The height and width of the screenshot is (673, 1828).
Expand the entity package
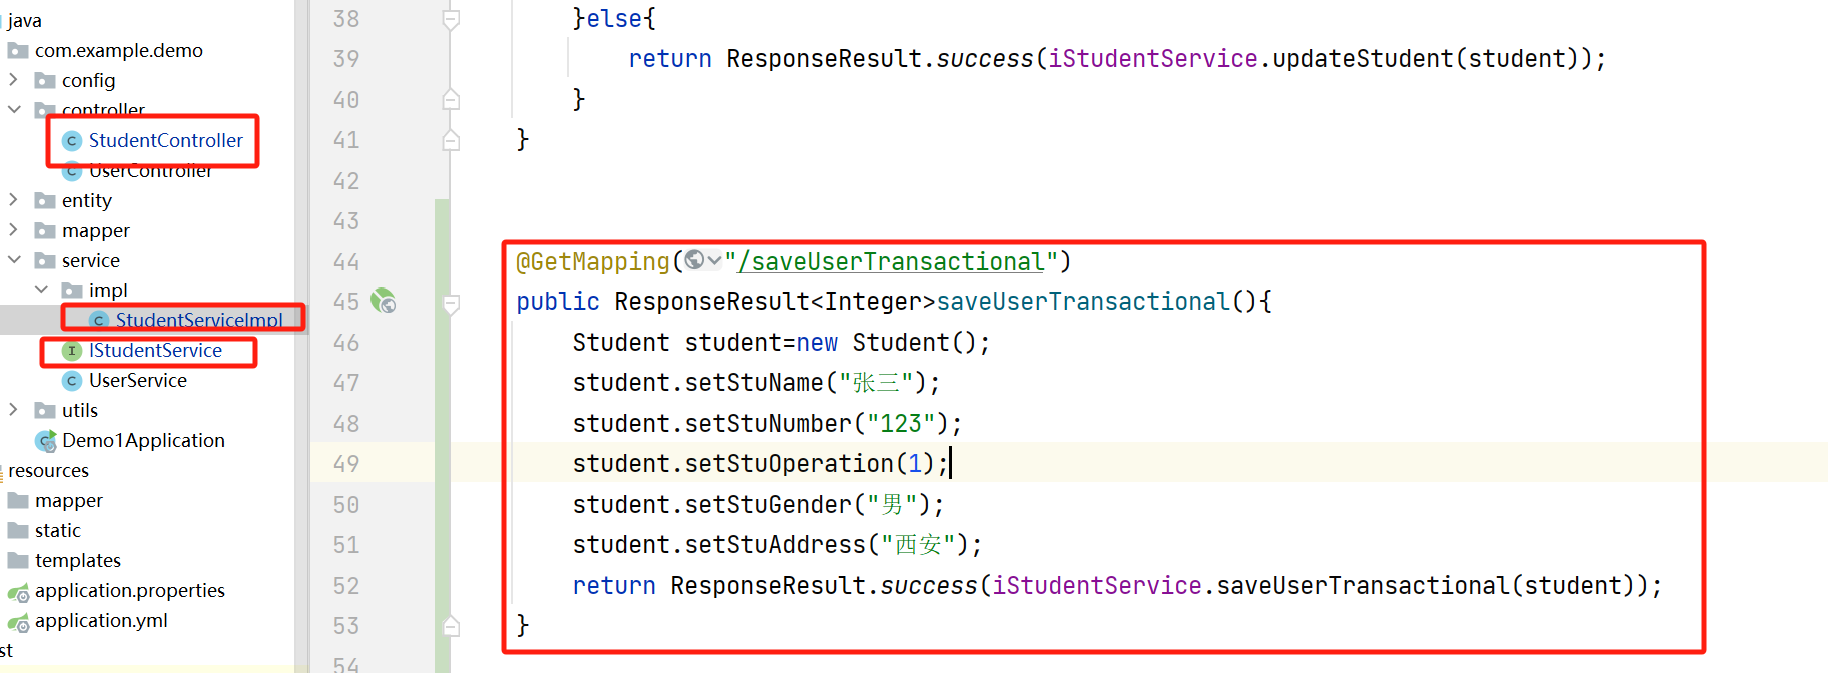(x=13, y=199)
